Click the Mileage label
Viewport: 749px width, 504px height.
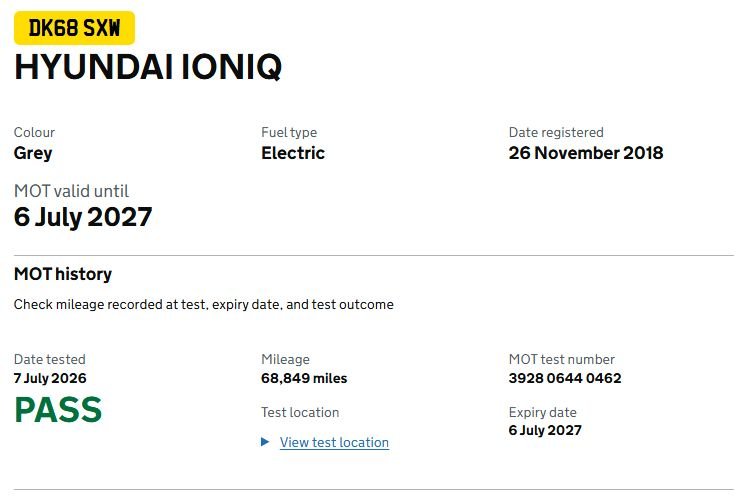point(285,359)
